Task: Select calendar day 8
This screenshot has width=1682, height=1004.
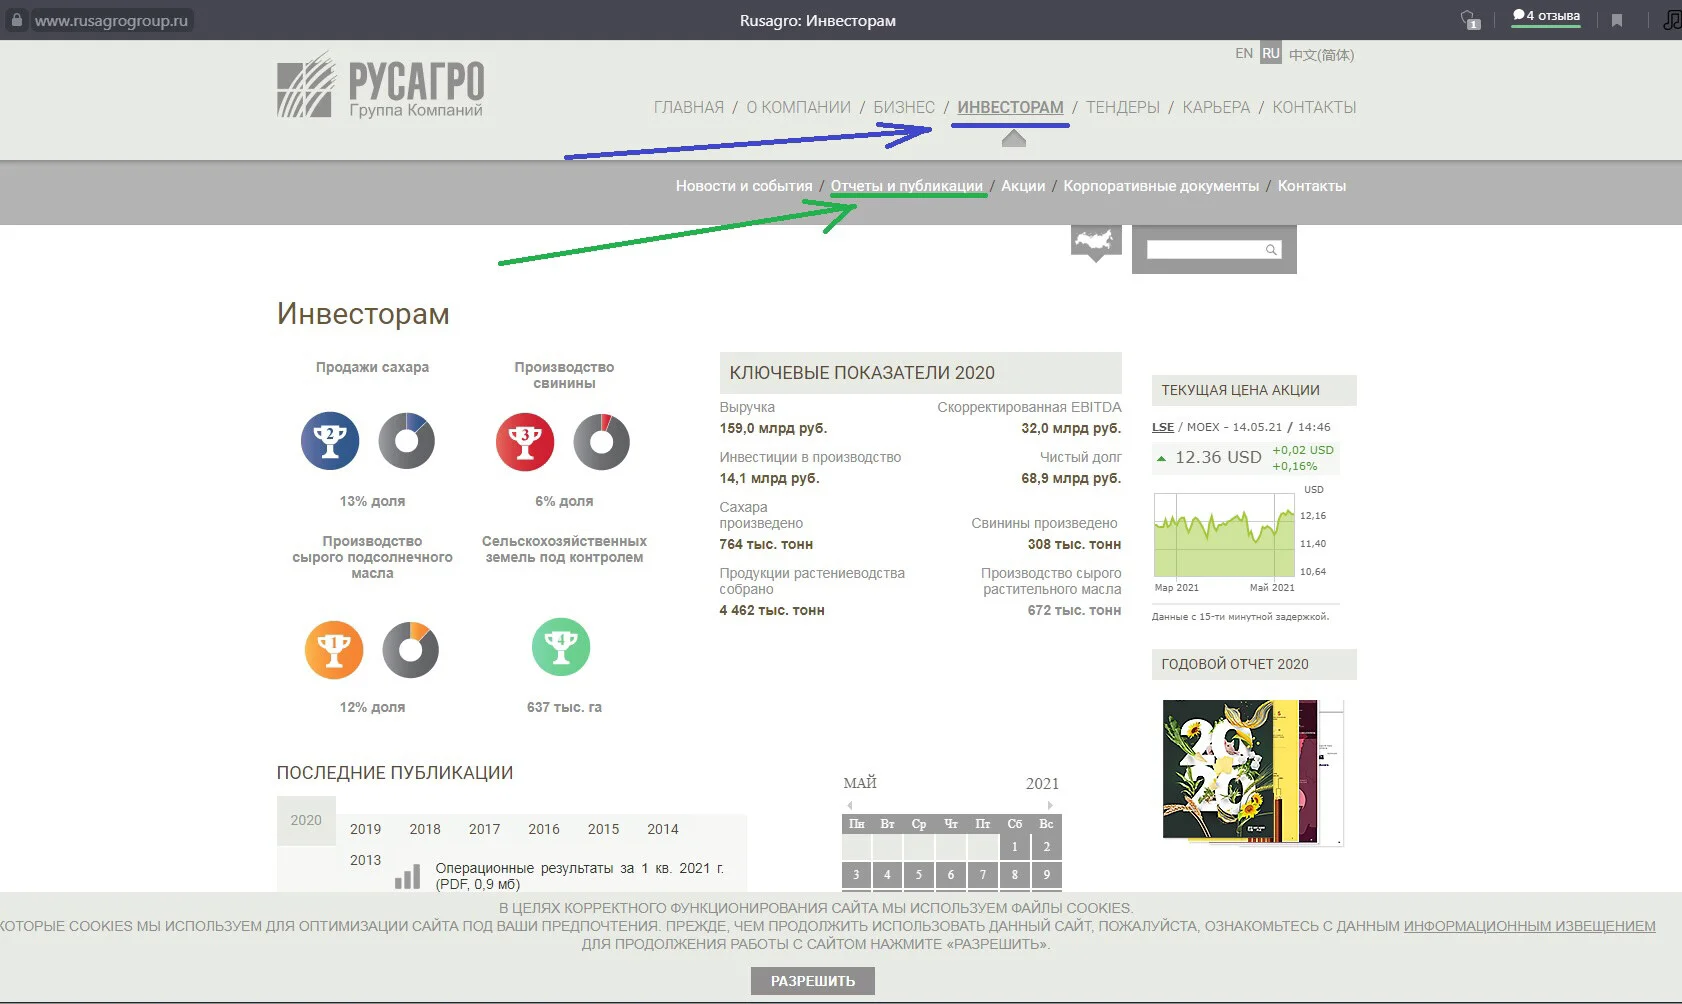Action: pos(1015,875)
